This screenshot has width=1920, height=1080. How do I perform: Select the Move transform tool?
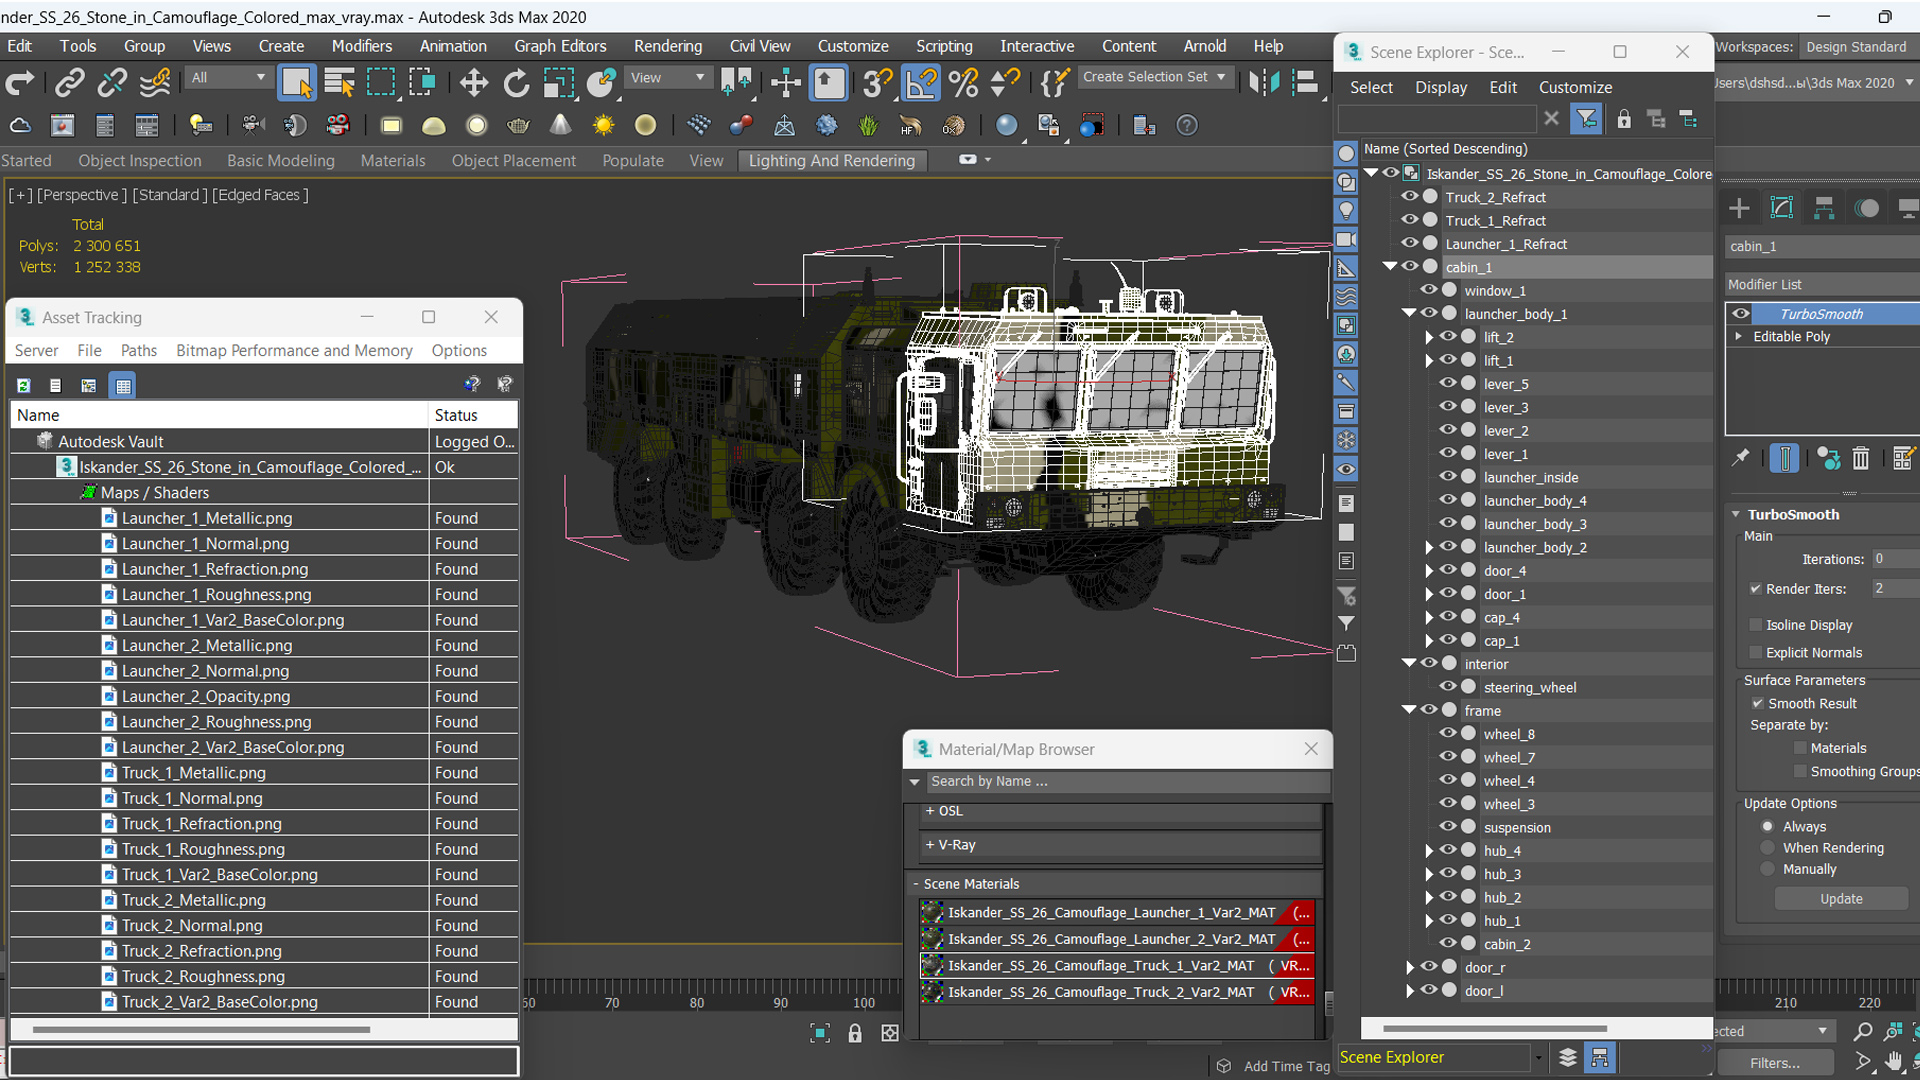(474, 83)
